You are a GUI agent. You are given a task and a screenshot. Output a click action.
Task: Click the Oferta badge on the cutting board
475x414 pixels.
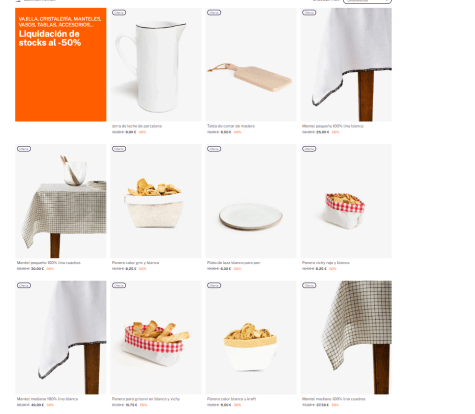214,13
